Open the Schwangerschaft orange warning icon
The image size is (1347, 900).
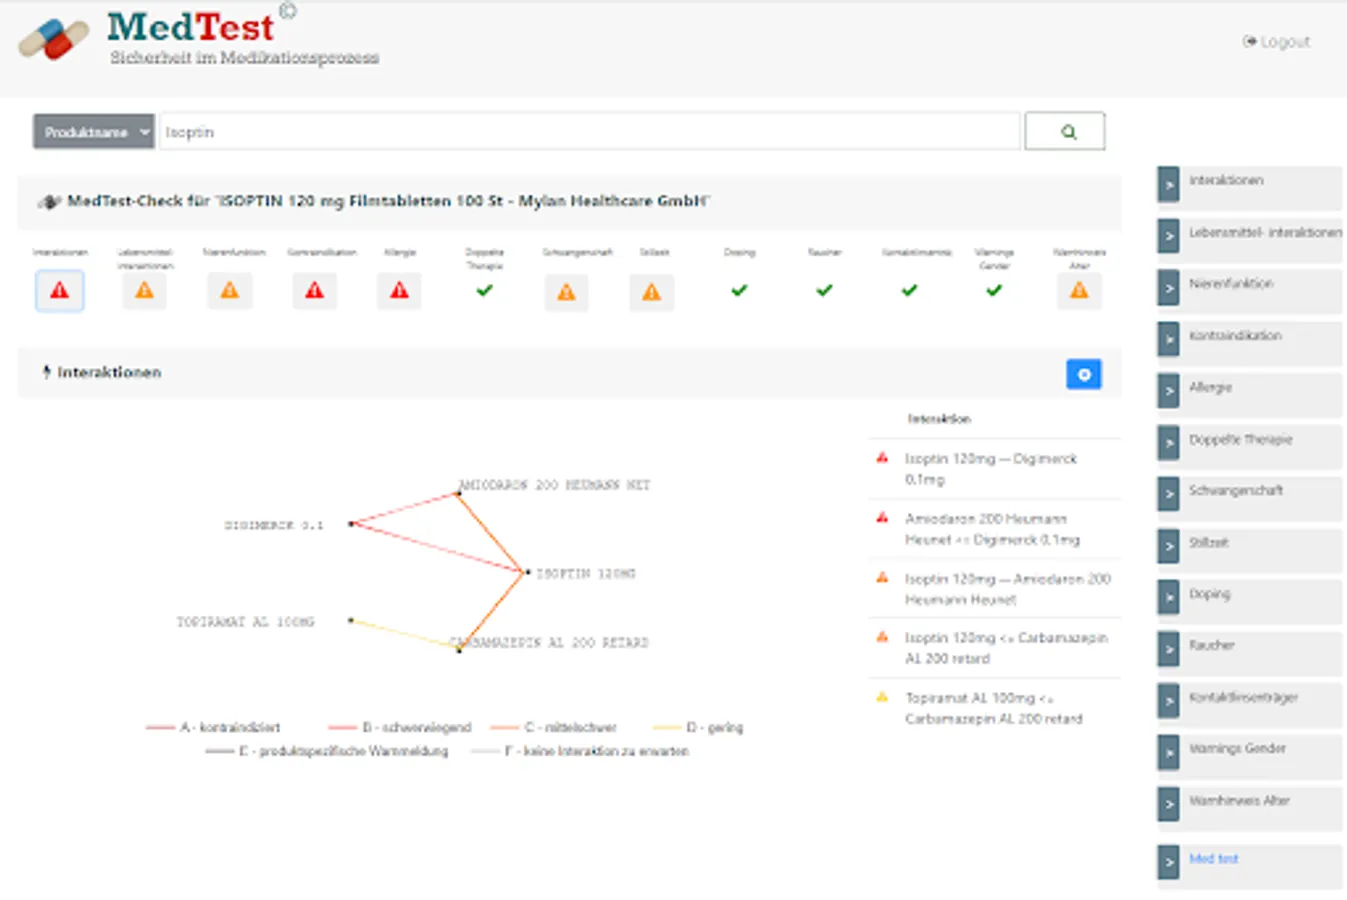pyautogui.click(x=566, y=292)
